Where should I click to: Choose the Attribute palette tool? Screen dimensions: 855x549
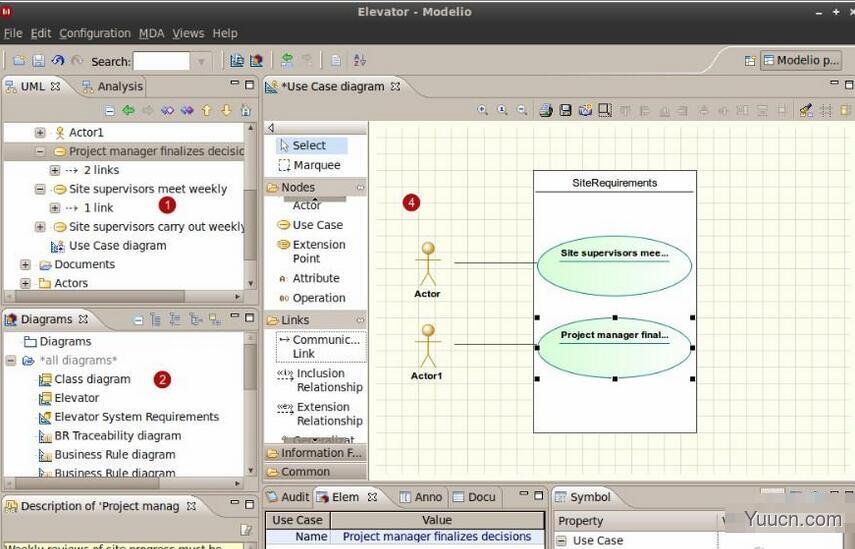click(x=309, y=278)
